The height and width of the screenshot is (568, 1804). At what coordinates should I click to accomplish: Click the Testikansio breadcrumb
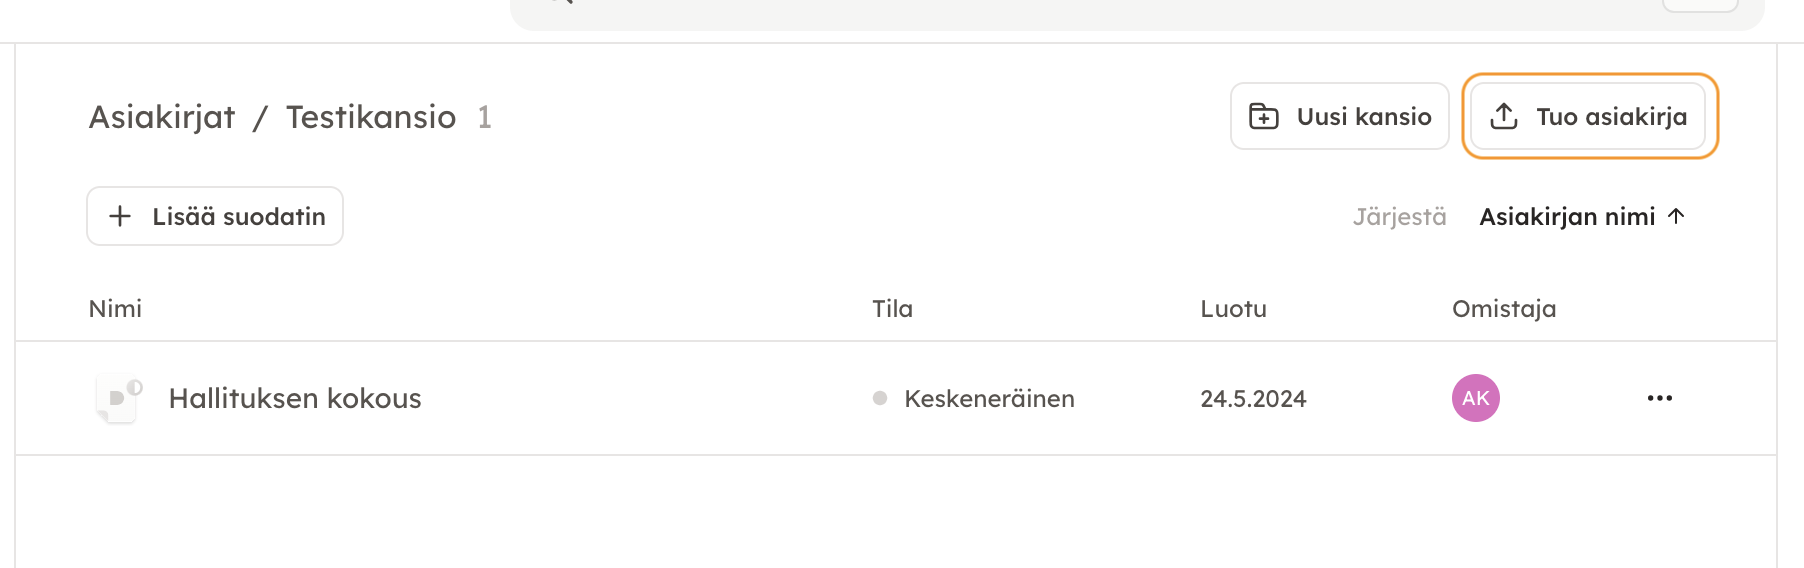371,117
